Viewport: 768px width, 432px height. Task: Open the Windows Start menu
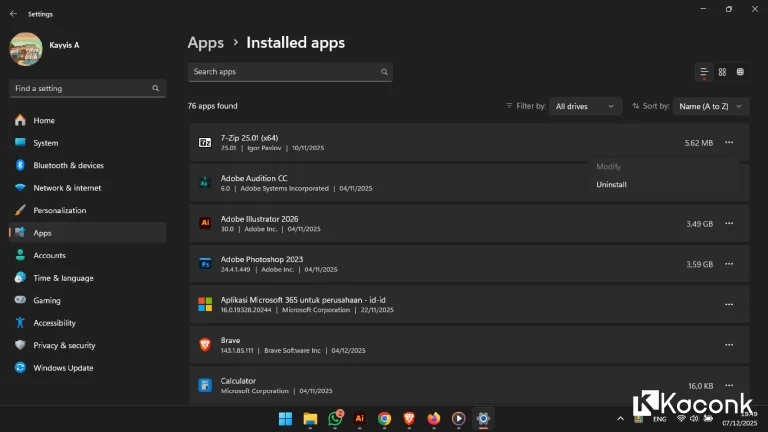[x=285, y=419]
